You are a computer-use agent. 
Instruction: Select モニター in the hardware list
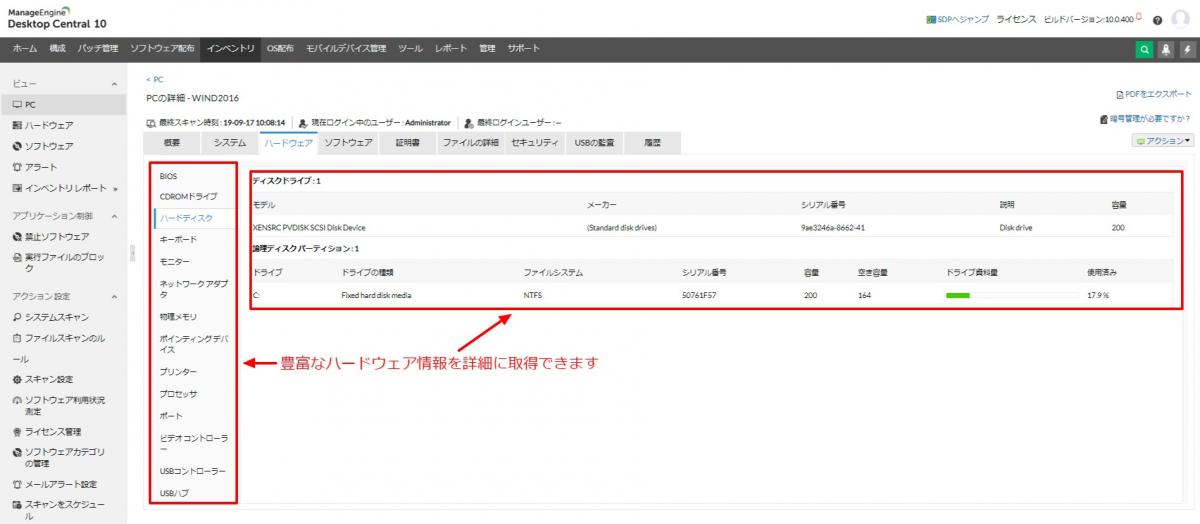point(175,261)
